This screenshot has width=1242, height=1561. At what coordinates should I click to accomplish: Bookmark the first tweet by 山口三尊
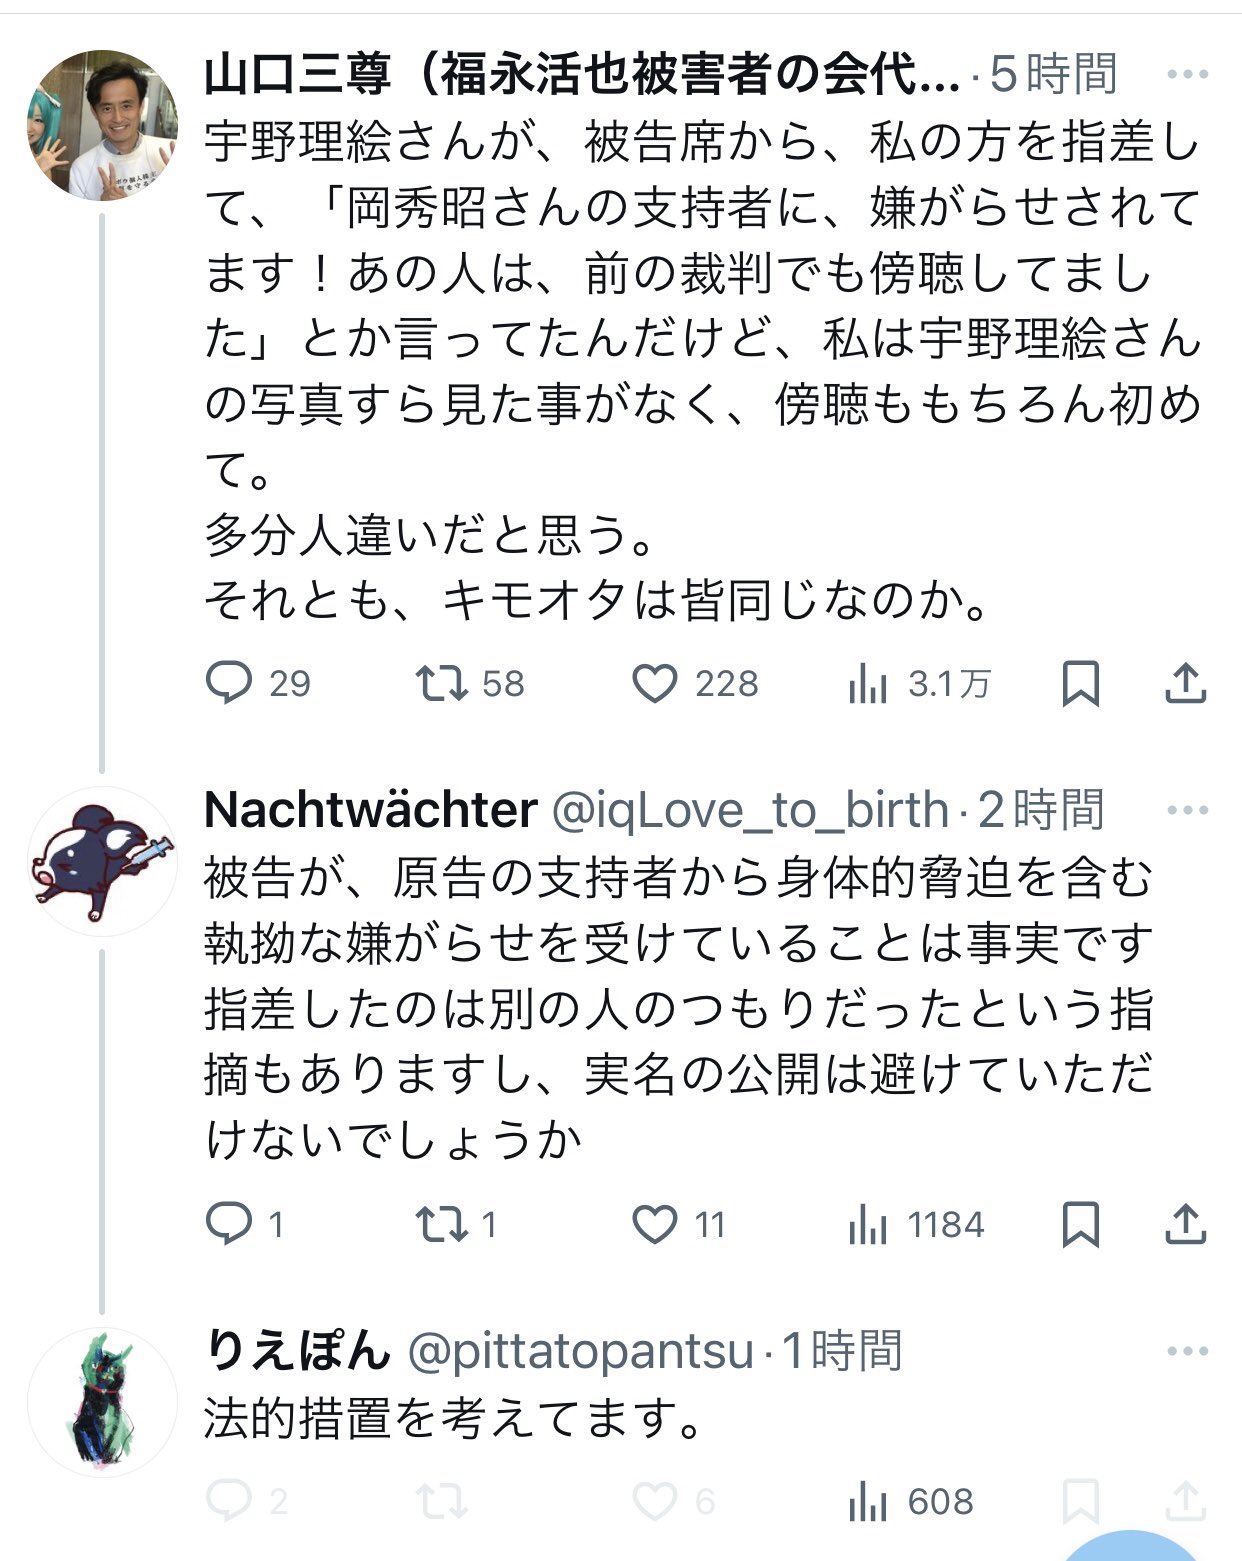click(1080, 684)
